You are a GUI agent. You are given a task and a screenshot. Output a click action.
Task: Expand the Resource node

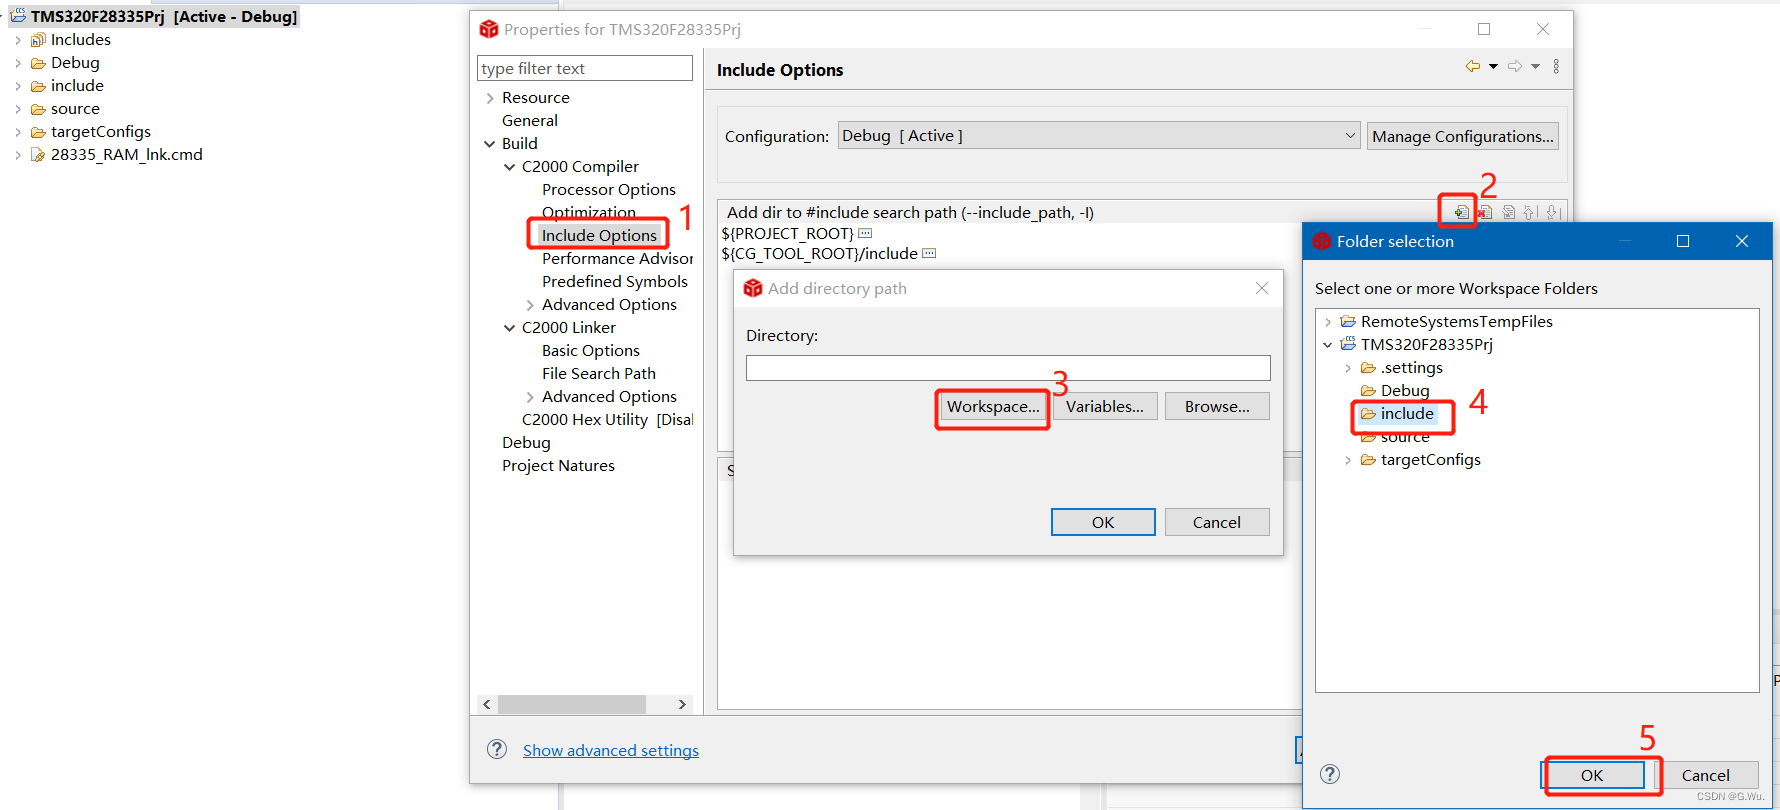(490, 98)
